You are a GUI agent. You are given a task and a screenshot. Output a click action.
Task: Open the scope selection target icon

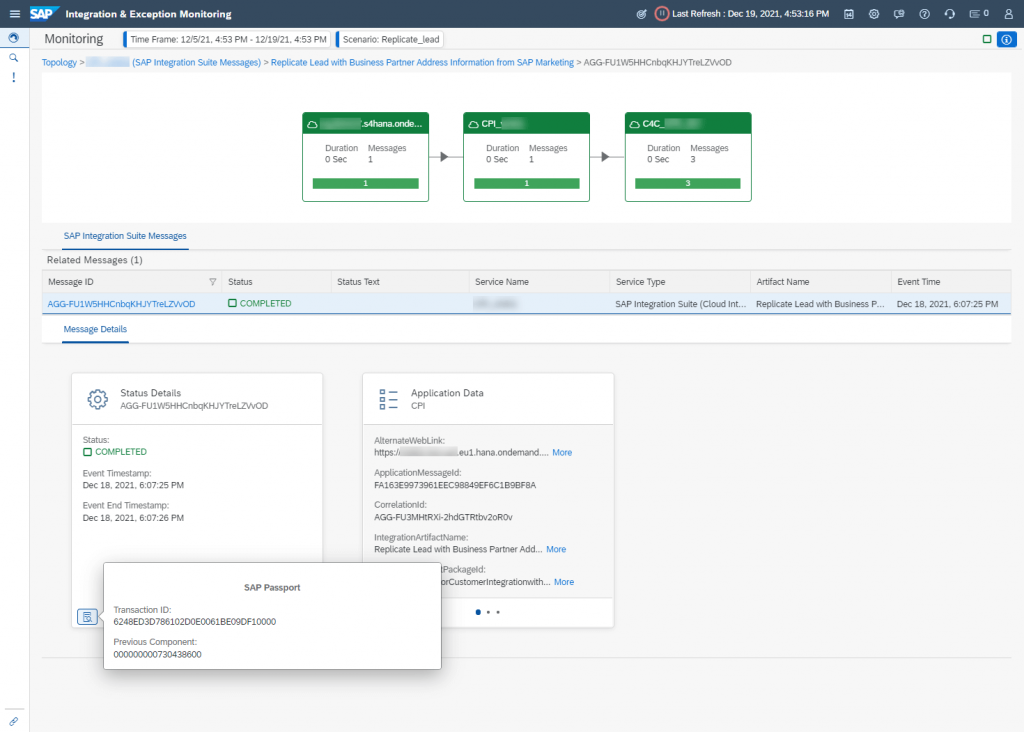641,14
